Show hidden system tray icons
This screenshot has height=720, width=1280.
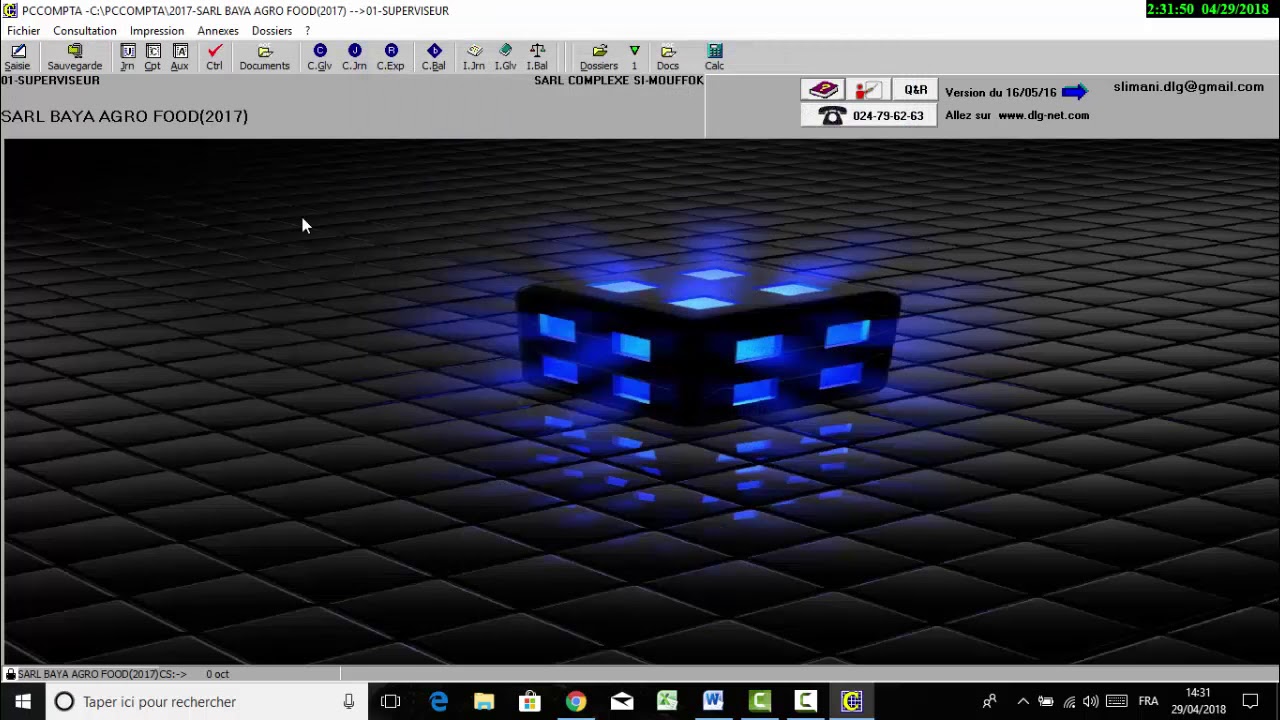coord(1023,702)
